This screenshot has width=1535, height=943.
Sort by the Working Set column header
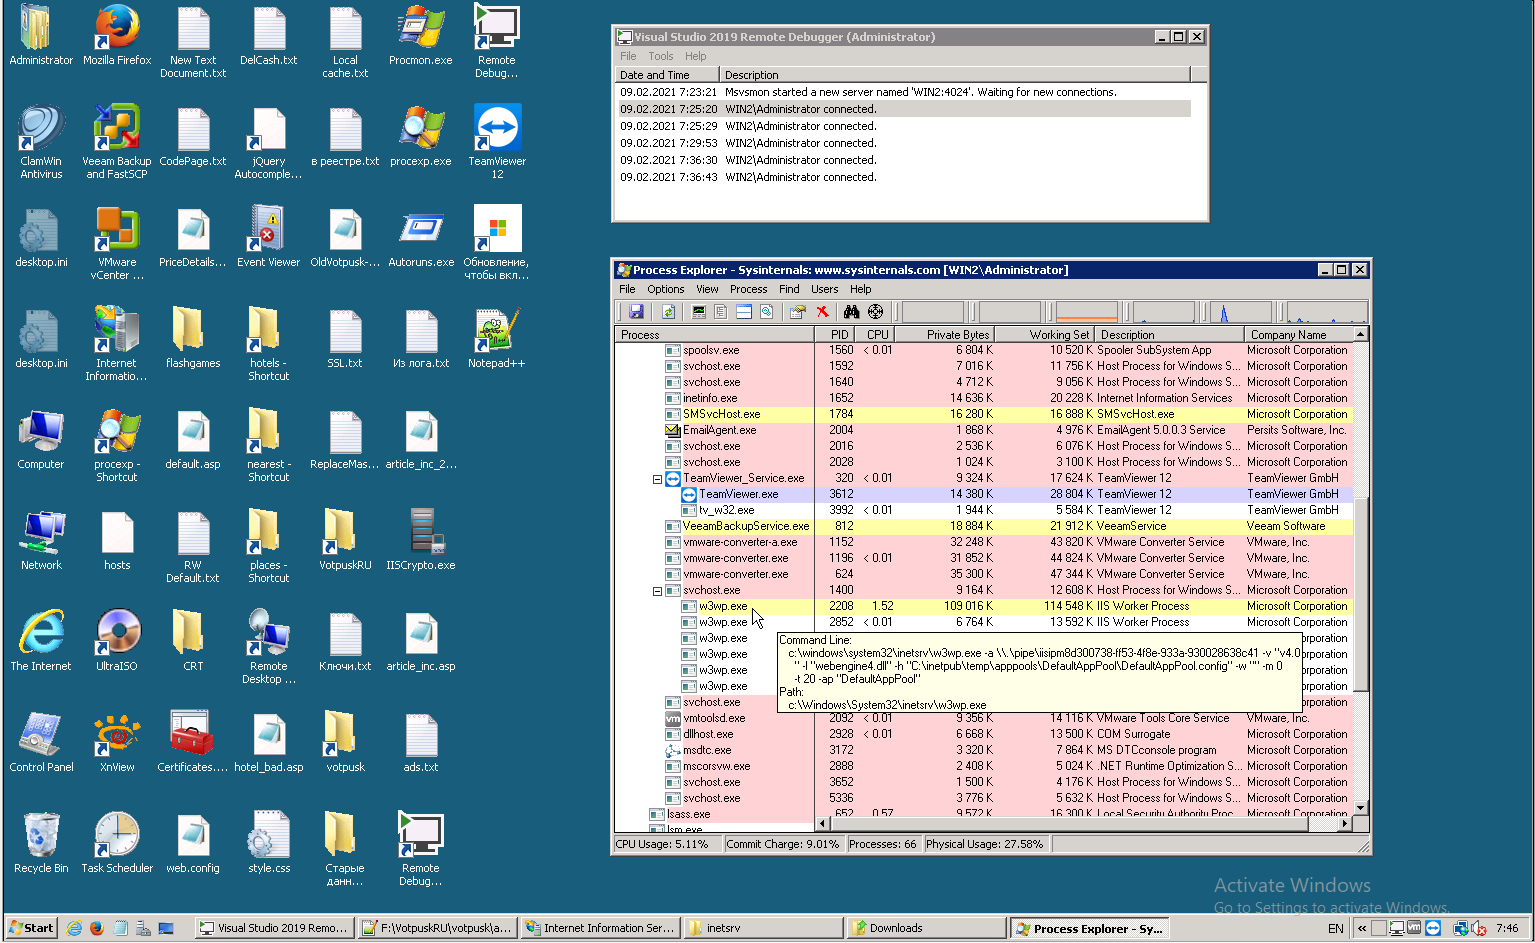(x=1044, y=335)
